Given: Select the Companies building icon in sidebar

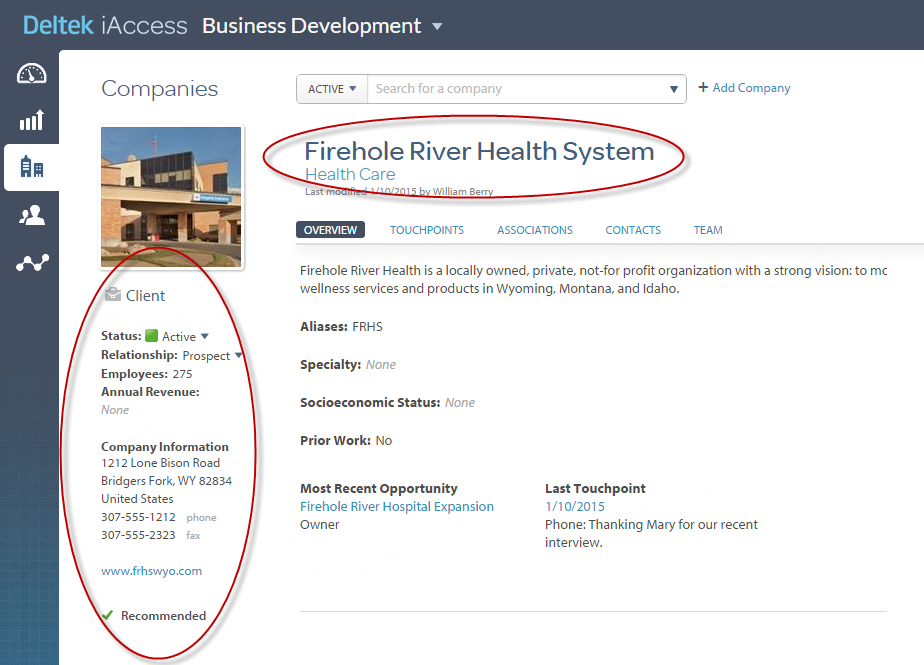Looking at the screenshot, I should 32,167.
